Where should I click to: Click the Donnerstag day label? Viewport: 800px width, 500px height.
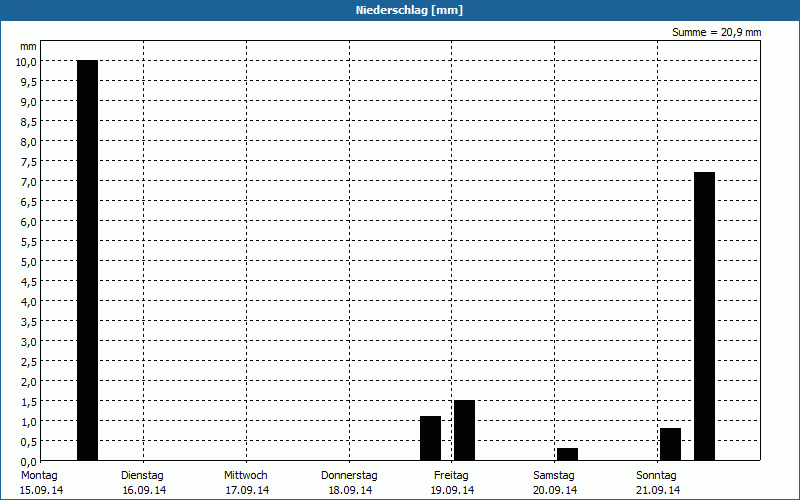(349, 475)
